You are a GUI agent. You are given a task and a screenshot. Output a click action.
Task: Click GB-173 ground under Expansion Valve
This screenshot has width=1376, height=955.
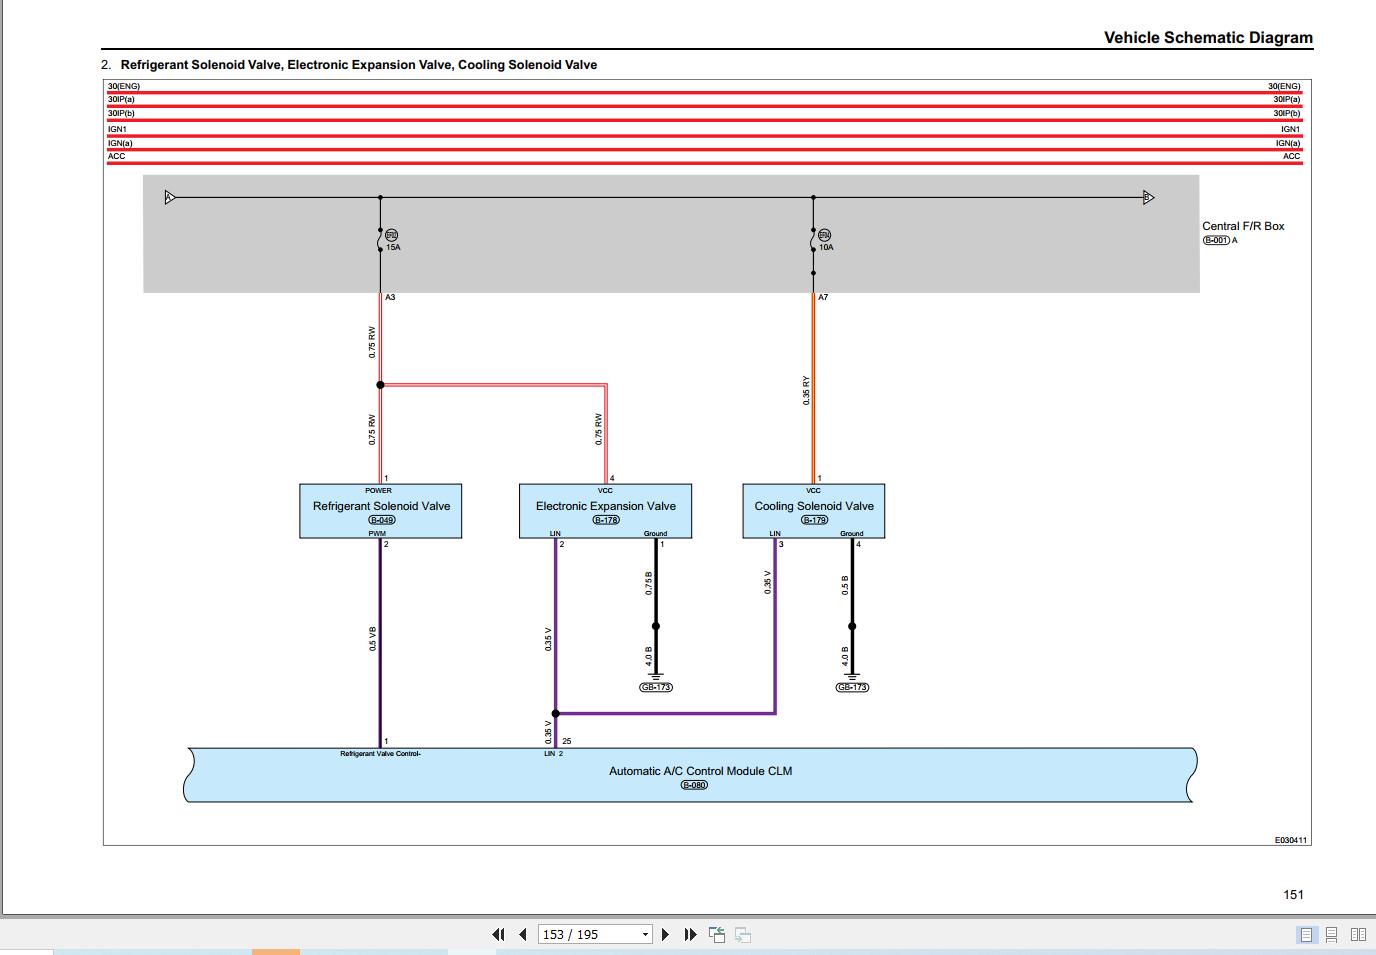656,687
